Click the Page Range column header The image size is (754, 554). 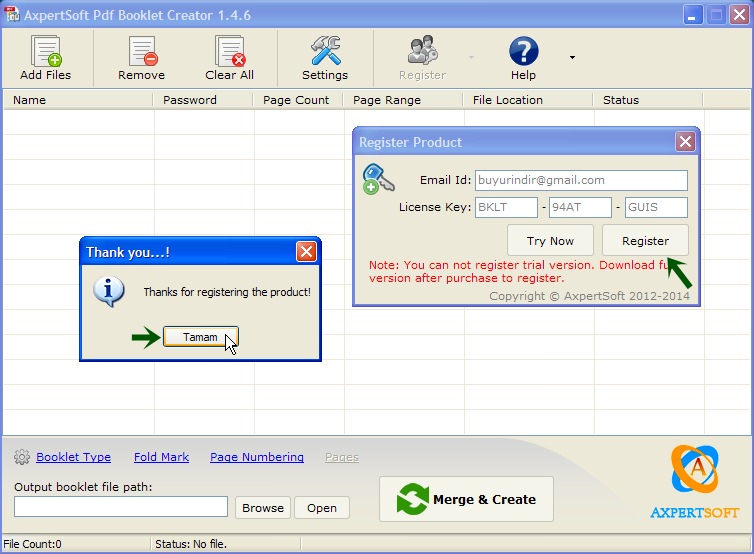[x=403, y=100]
